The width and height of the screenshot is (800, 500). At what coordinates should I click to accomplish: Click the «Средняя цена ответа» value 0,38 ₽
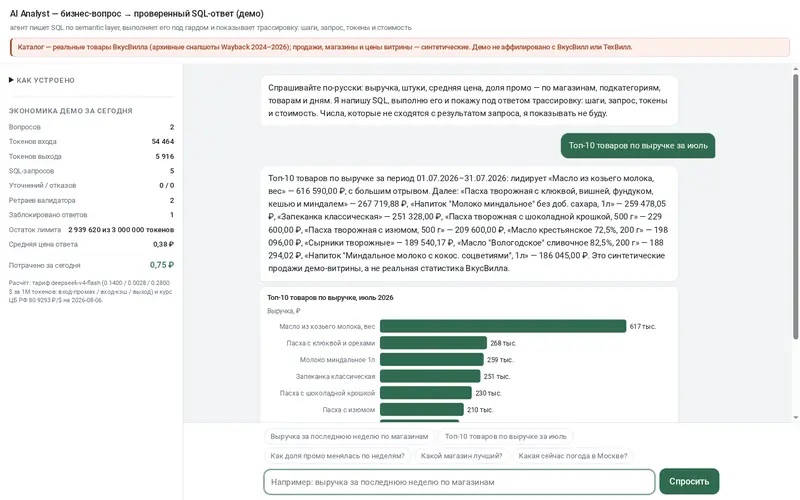point(164,244)
